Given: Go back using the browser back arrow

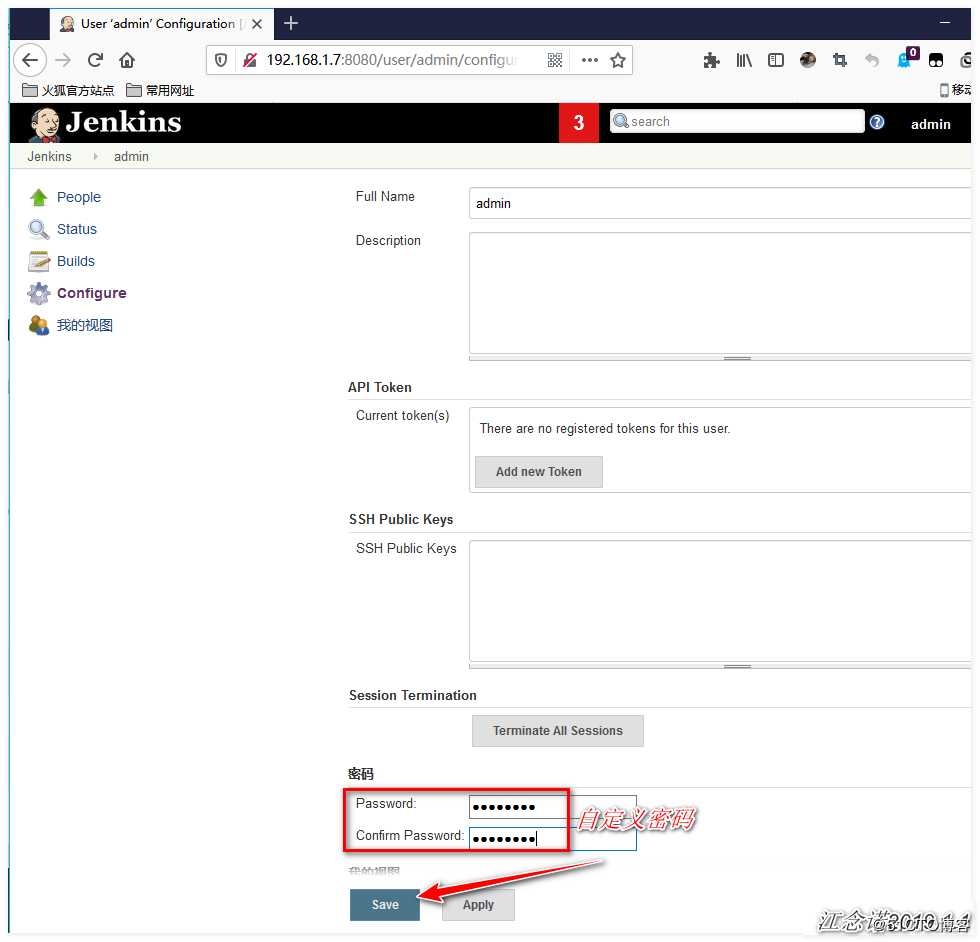Looking at the screenshot, I should [x=30, y=60].
